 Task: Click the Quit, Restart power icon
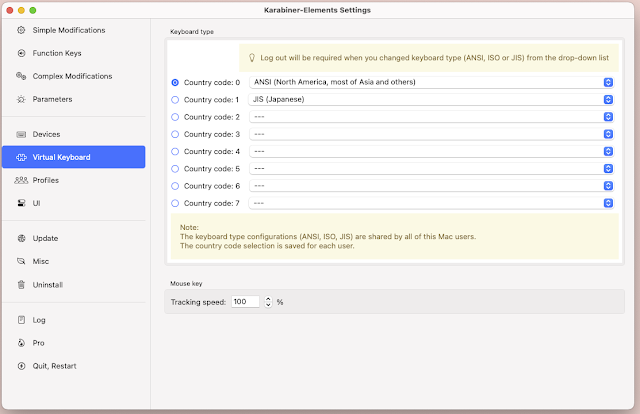pos(22,366)
